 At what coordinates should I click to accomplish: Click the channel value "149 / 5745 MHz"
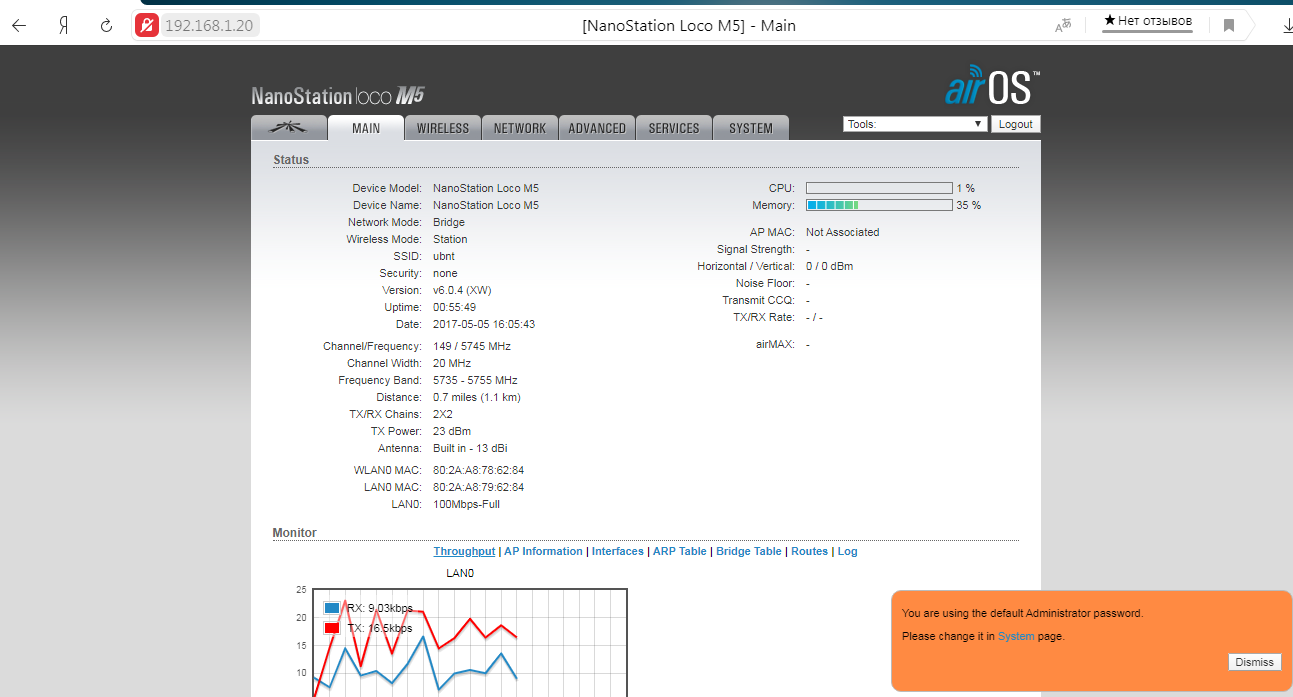(472, 346)
